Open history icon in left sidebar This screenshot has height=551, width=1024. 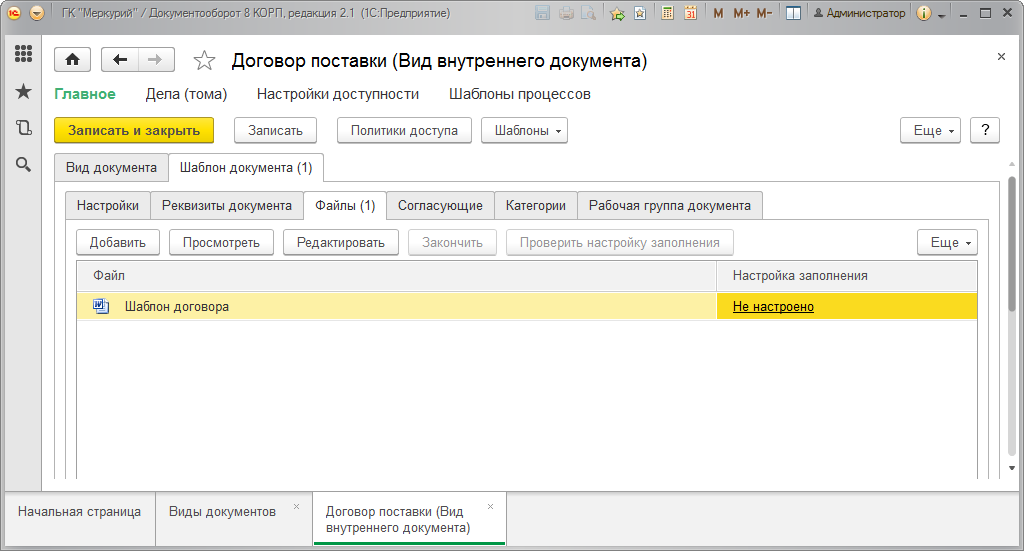point(24,128)
